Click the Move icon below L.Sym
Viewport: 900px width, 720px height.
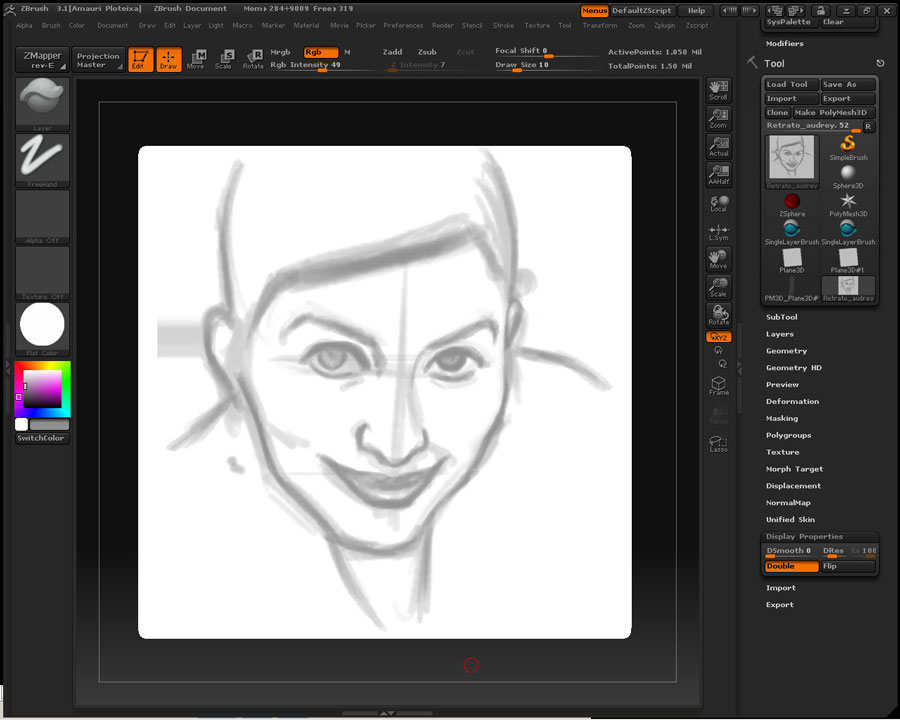pyautogui.click(x=719, y=259)
